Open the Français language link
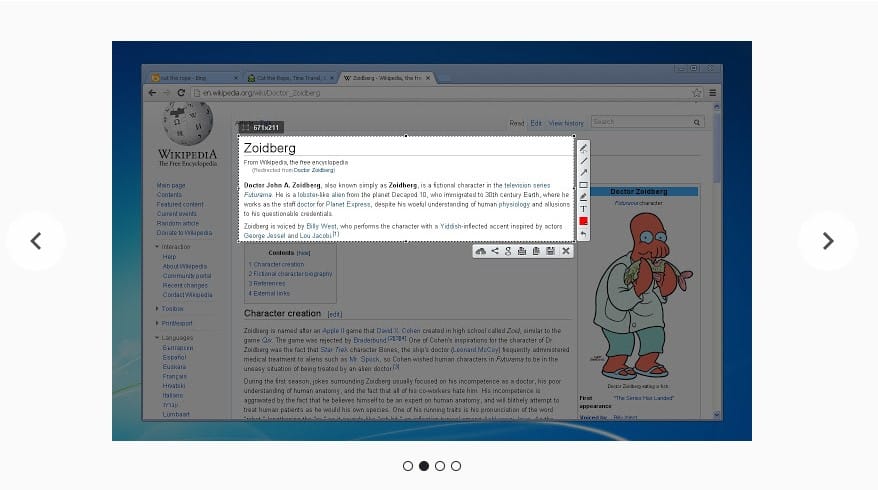Viewport: 878px width, 490px height. 175,376
